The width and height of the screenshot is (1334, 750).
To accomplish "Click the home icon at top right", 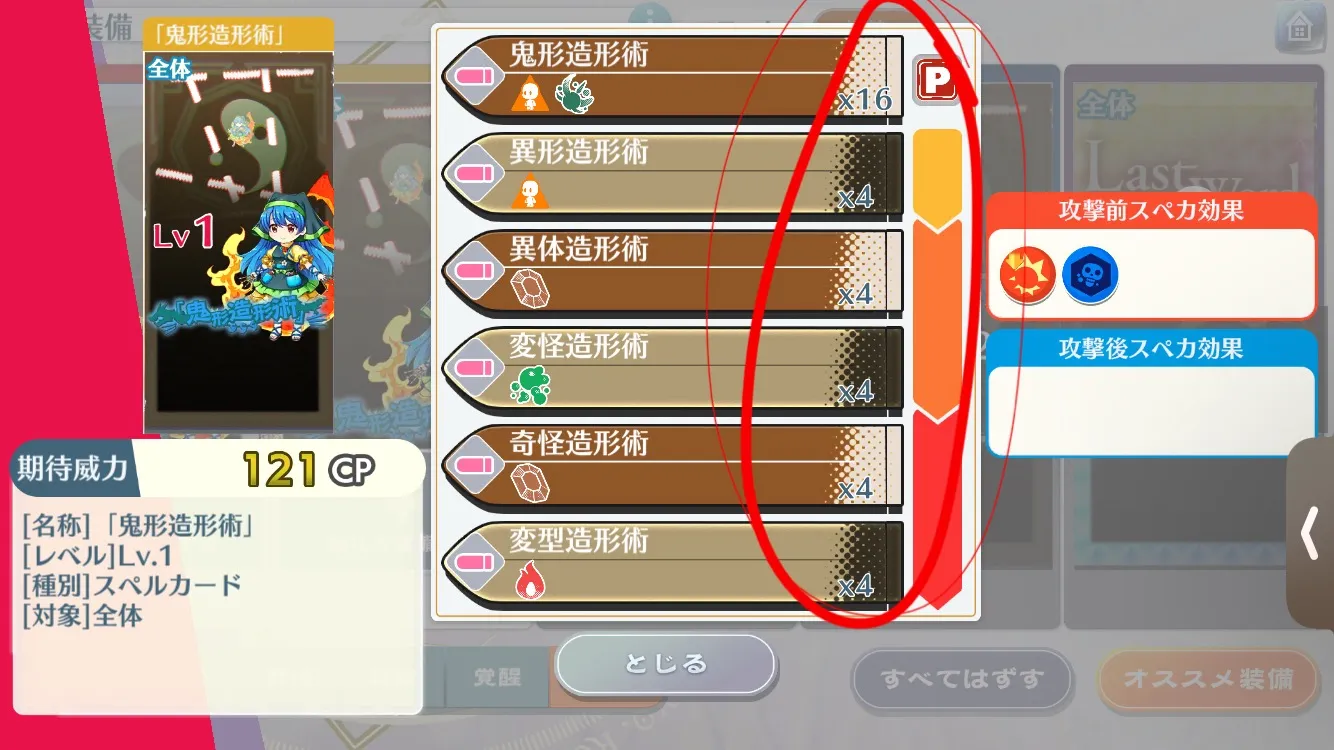I will (x=1299, y=28).
